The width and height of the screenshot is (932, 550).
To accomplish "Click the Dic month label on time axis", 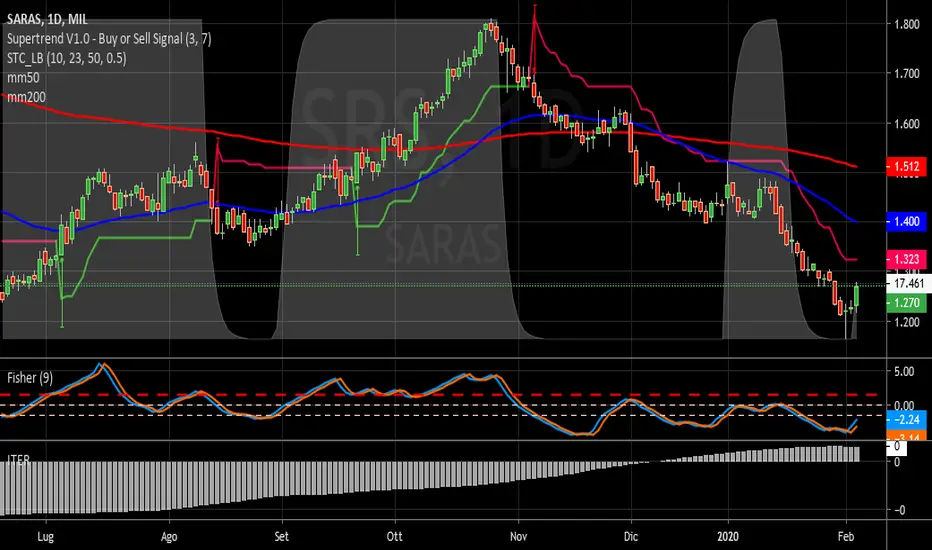I will point(631,536).
